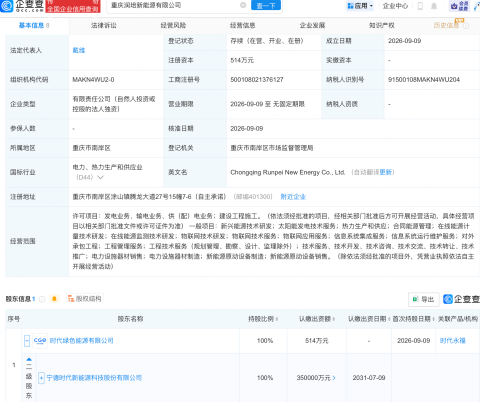Open the legal representative's name link

pyautogui.click(x=79, y=50)
